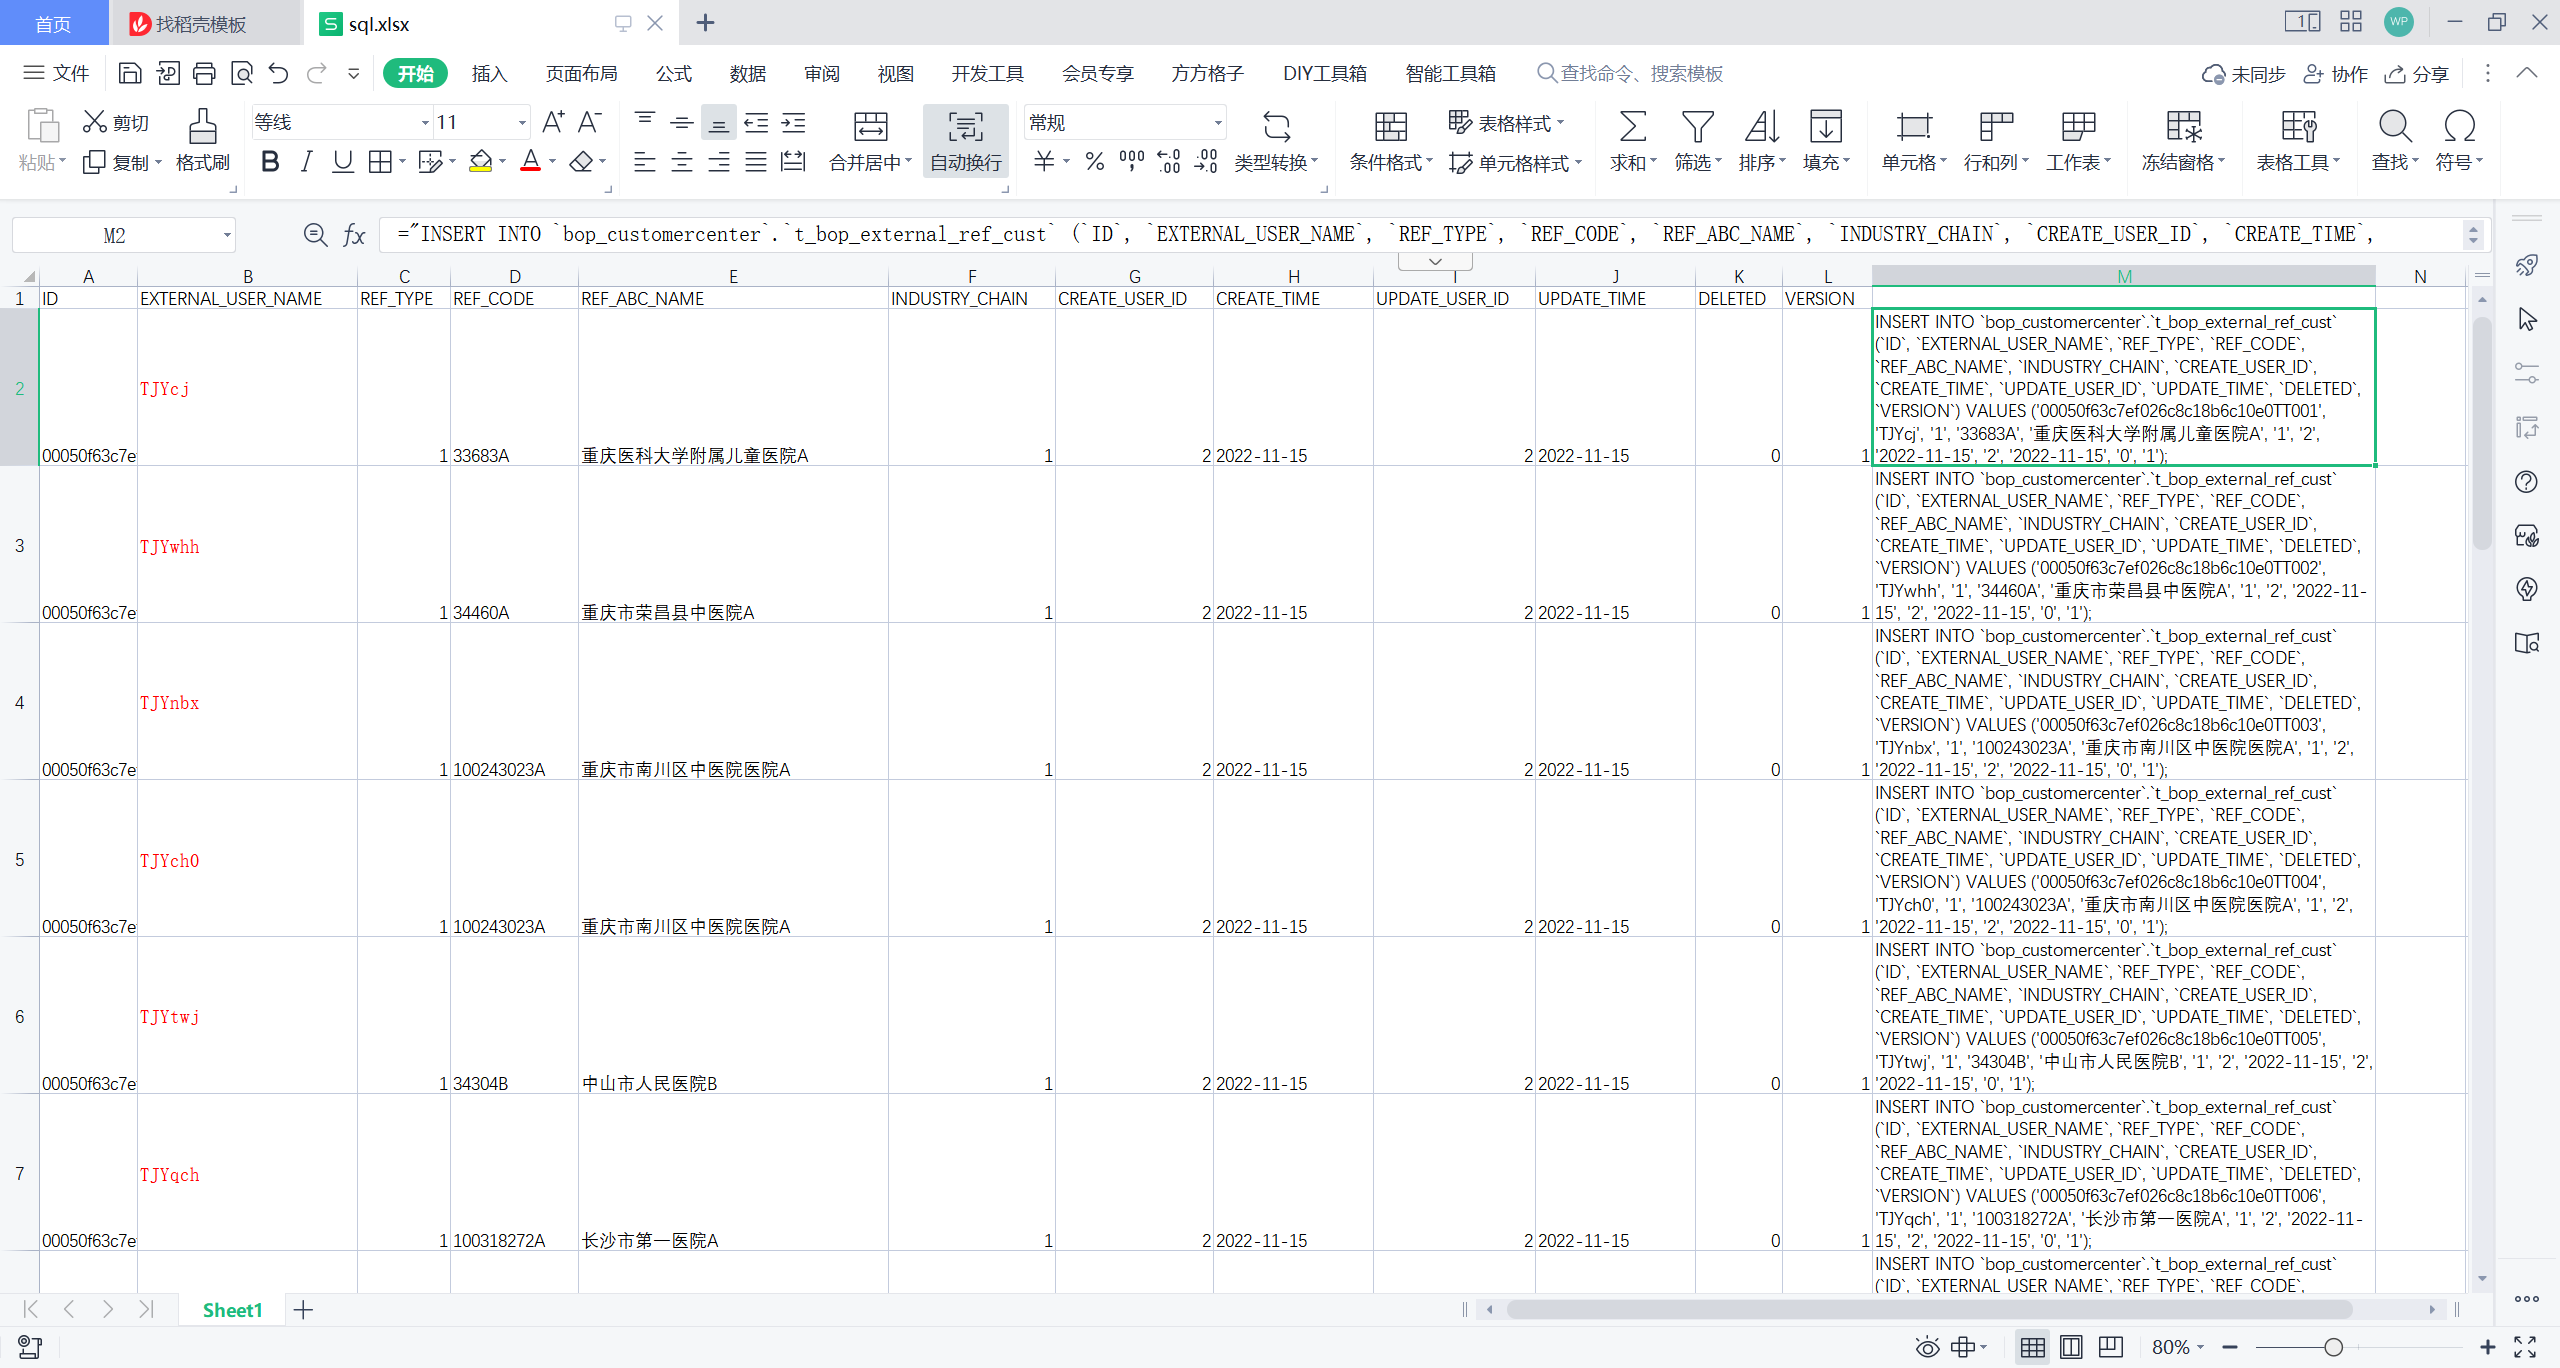Toggle Italic formatting
Viewport: 2560px width, 1368px height.
tap(307, 162)
